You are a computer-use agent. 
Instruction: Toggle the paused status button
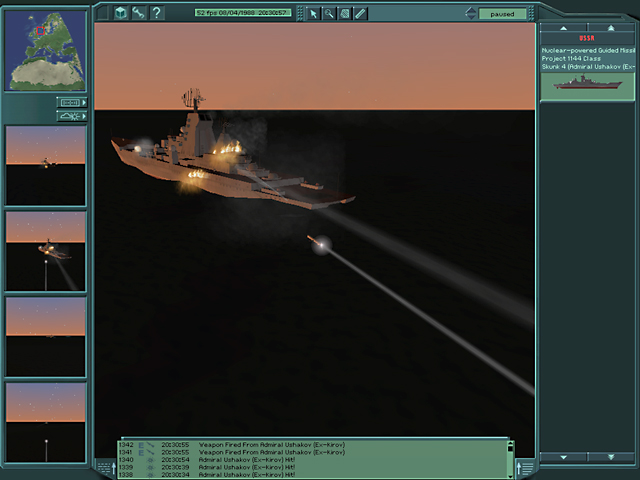click(x=502, y=14)
